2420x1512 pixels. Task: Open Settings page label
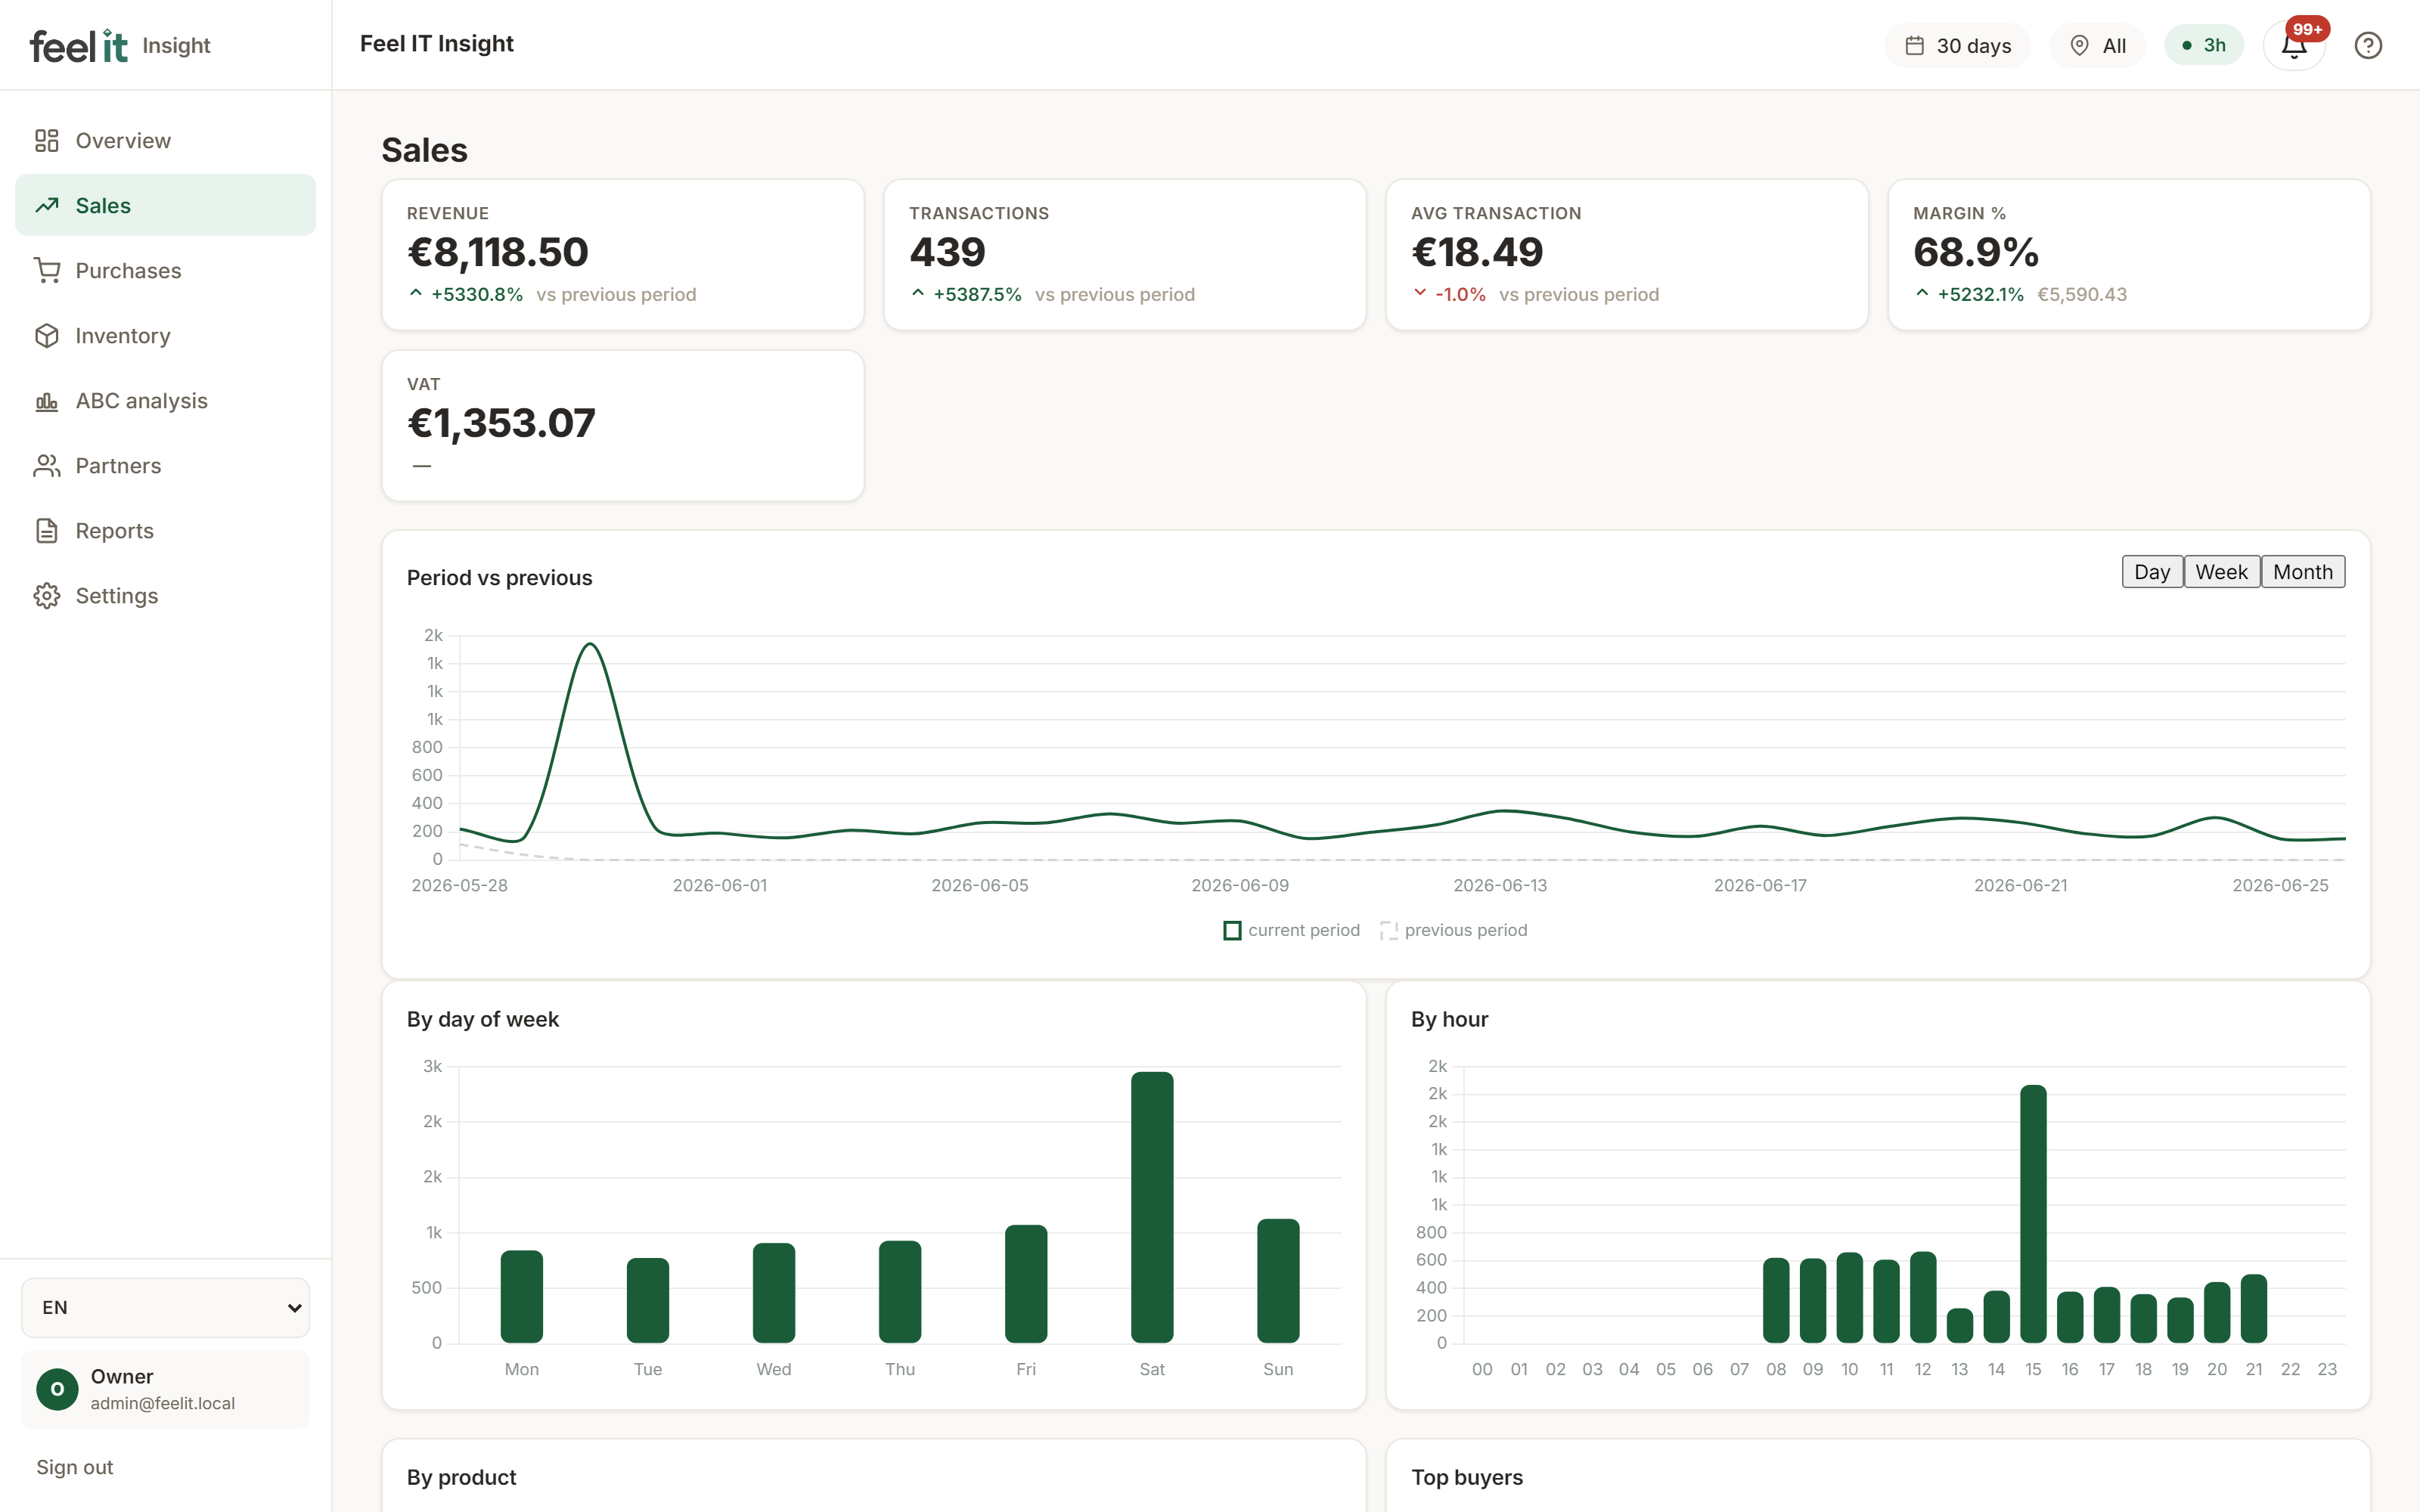[116, 596]
